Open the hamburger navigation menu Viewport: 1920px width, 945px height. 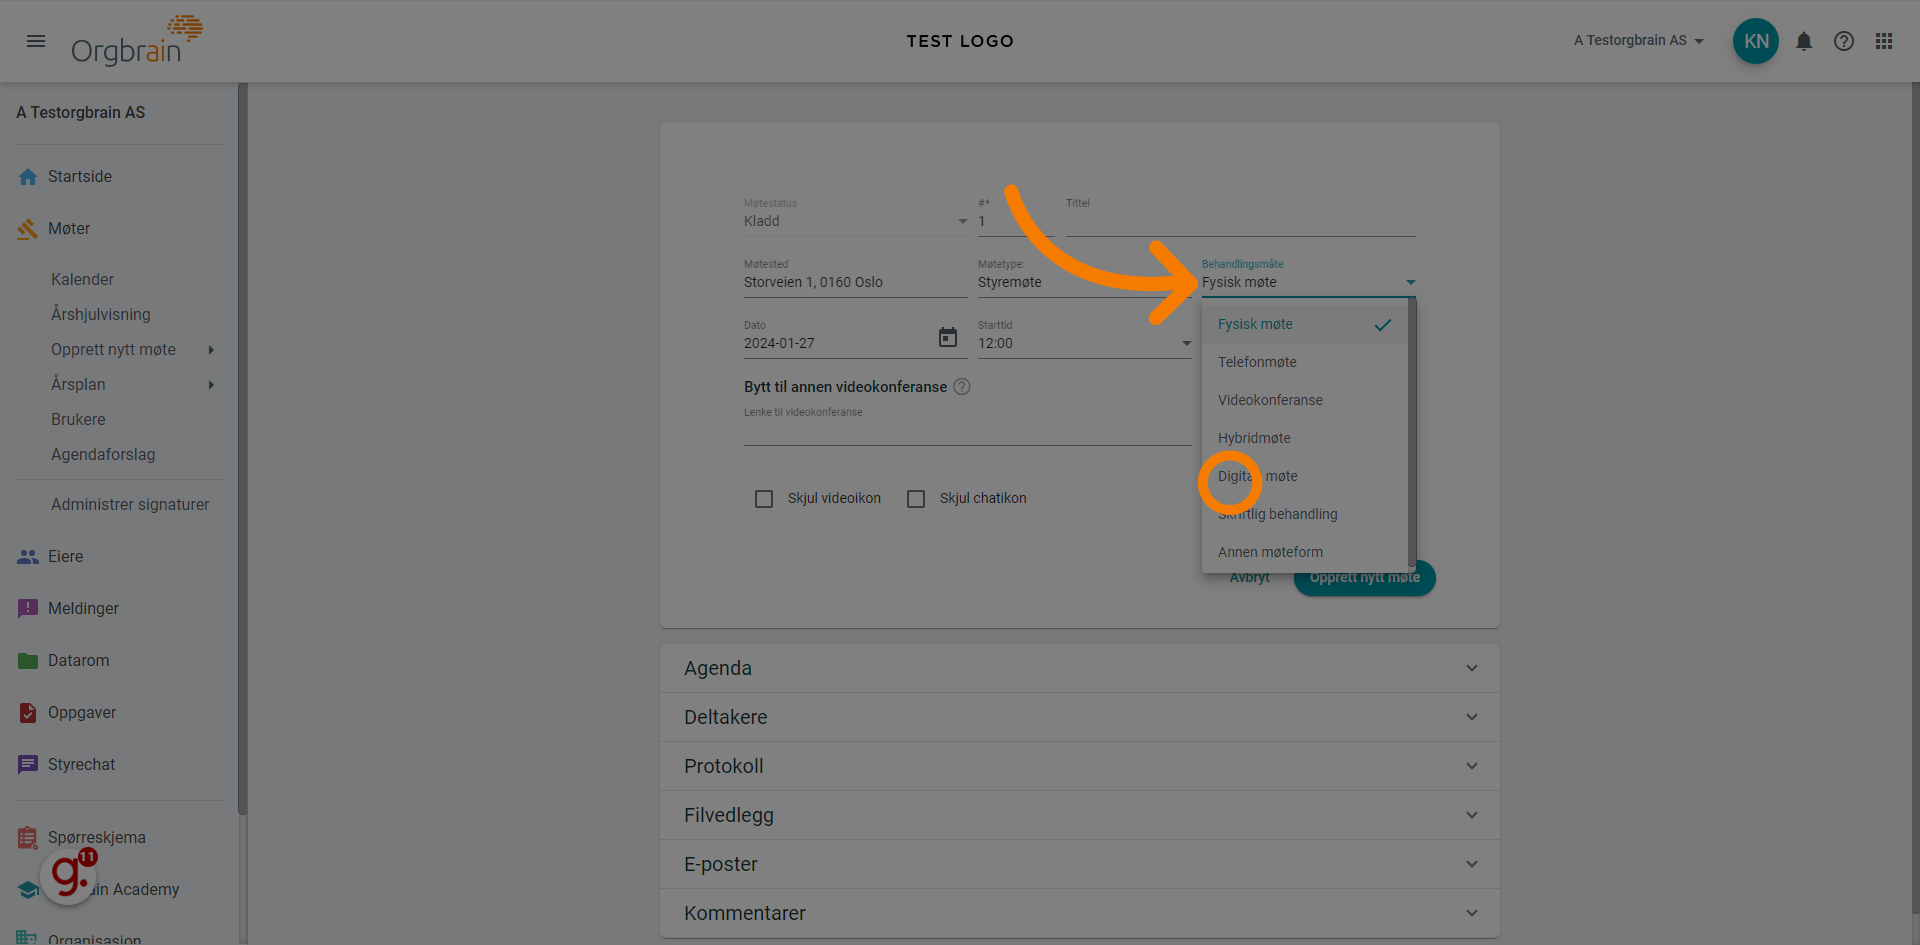[x=36, y=41]
